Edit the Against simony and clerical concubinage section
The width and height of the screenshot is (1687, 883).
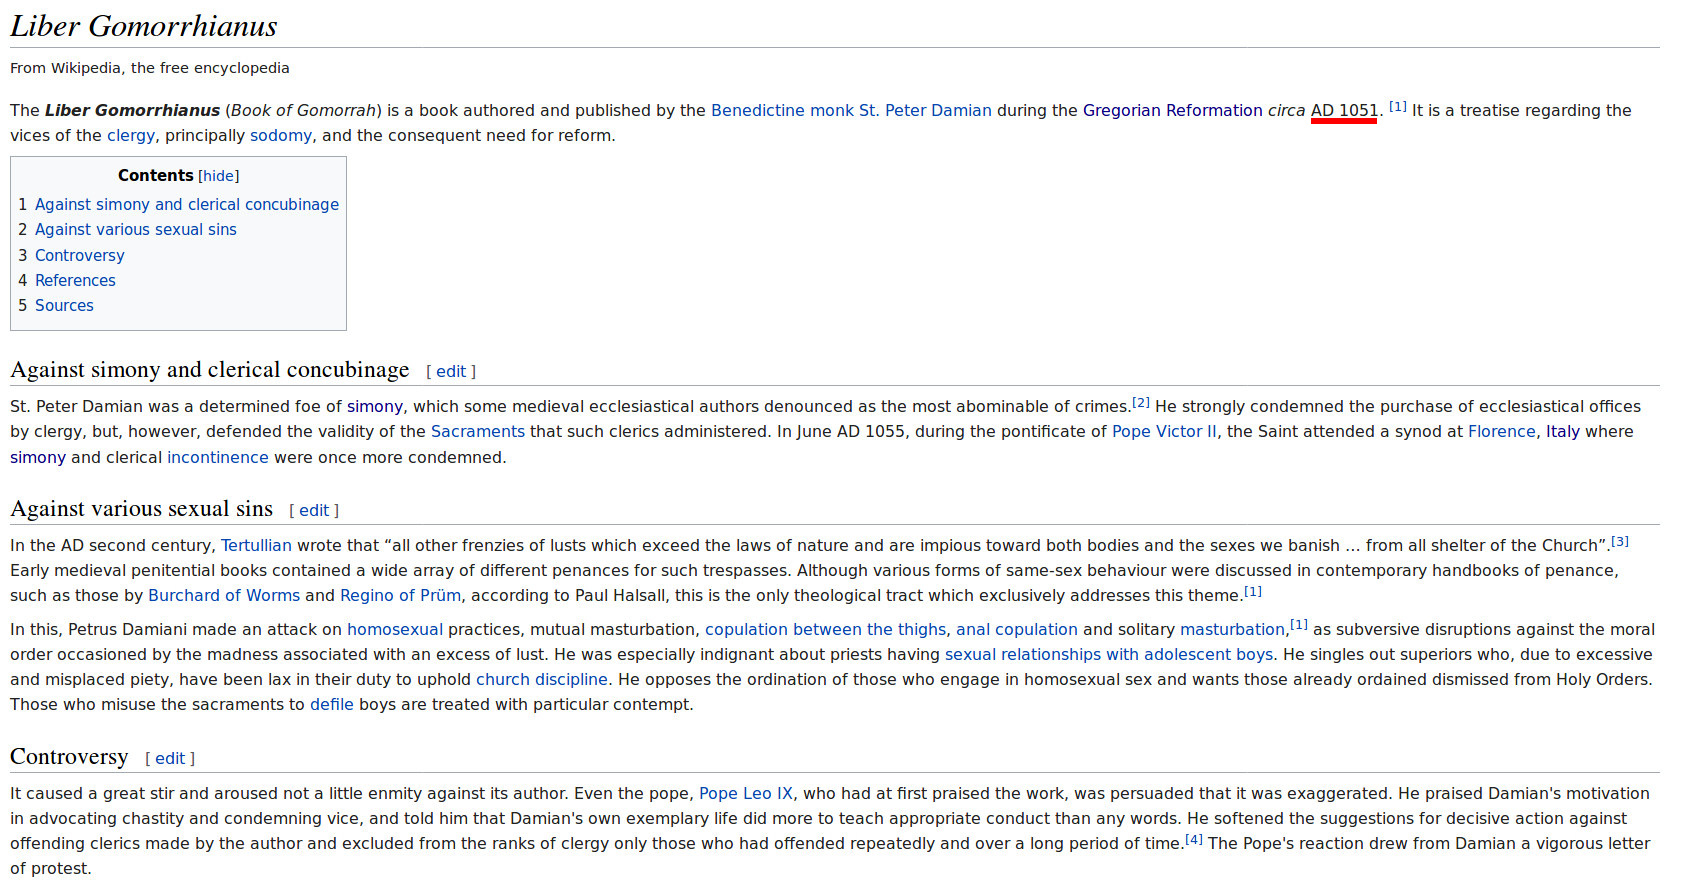451,371
